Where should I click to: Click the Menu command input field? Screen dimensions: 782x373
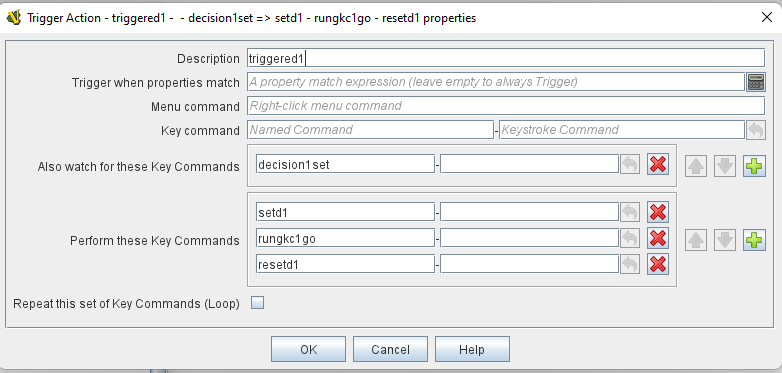coord(506,106)
